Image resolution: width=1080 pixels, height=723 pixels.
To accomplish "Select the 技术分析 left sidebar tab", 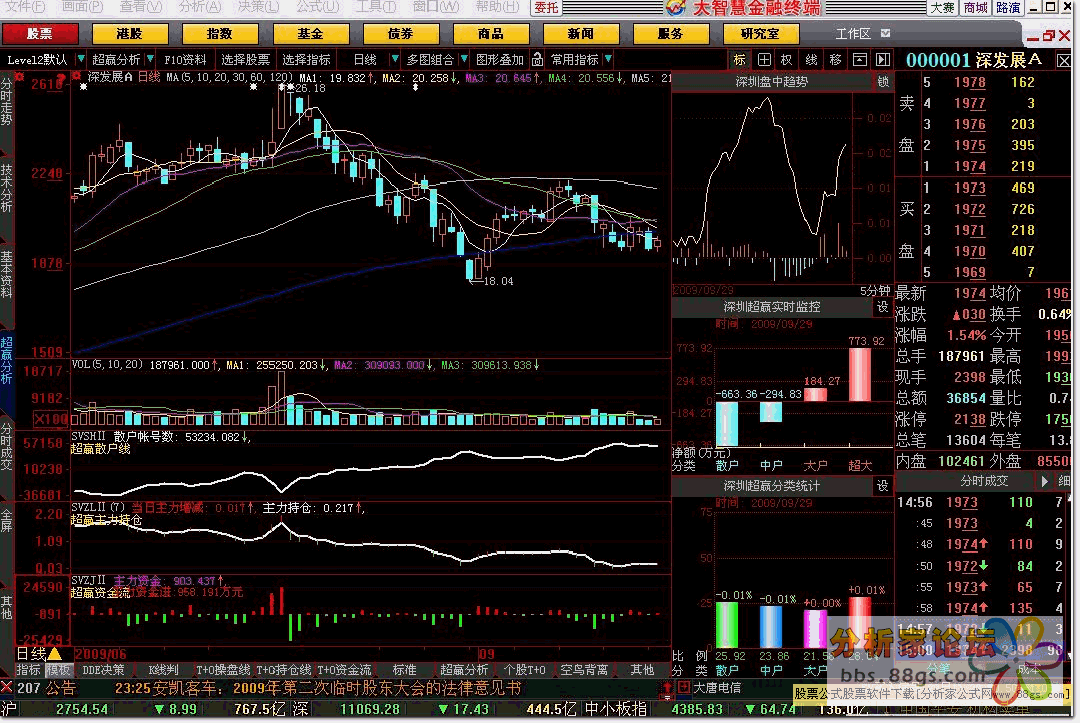I will coord(6,187).
